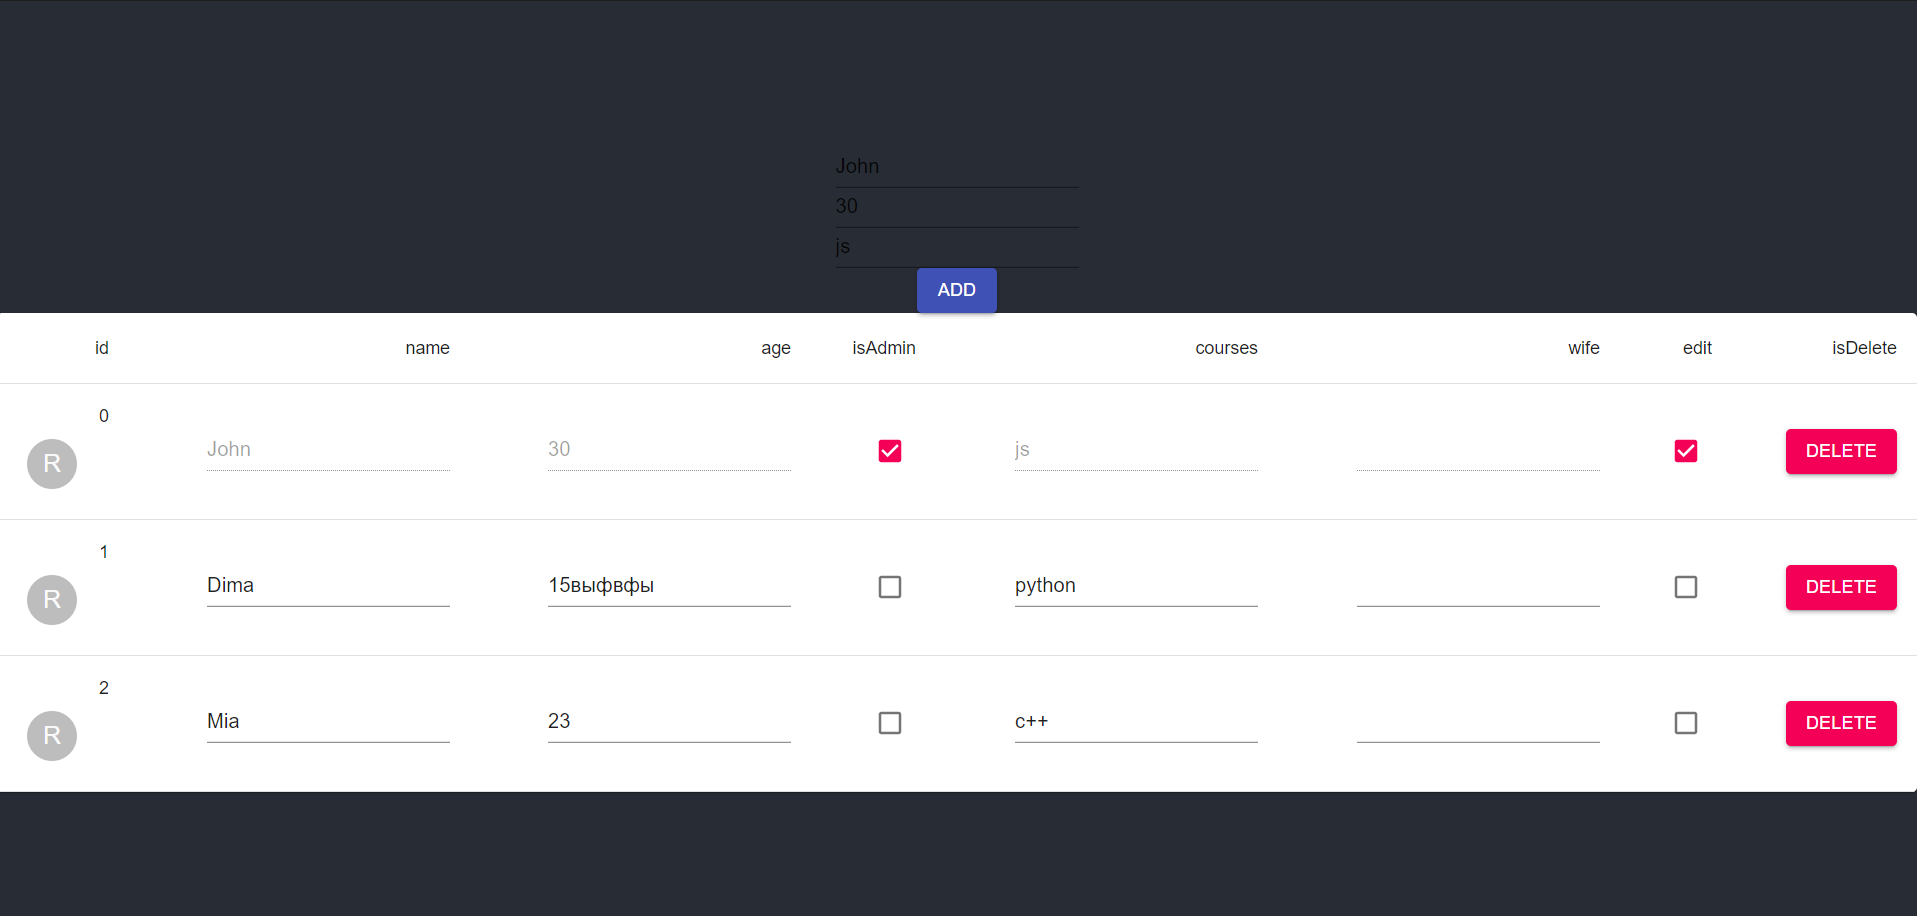Click the top form field containing js
Screen dimensions: 1917x916
[x=956, y=246]
